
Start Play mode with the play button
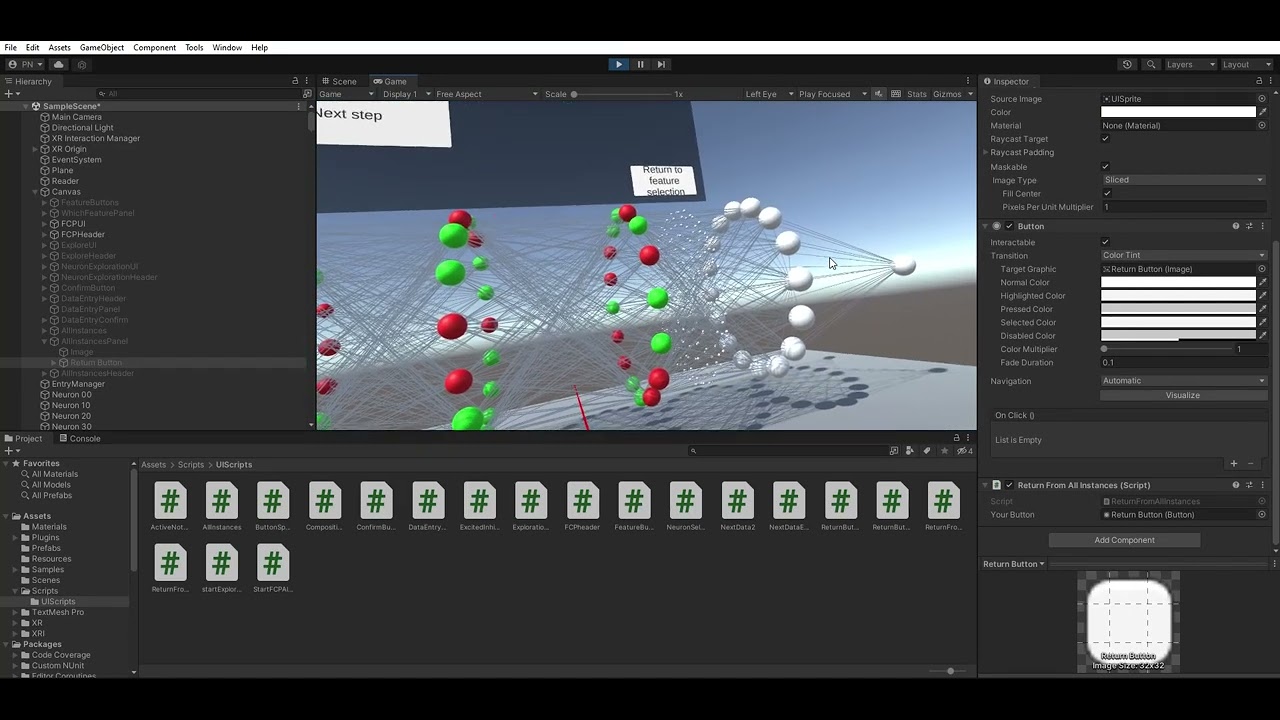click(x=619, y=64)
